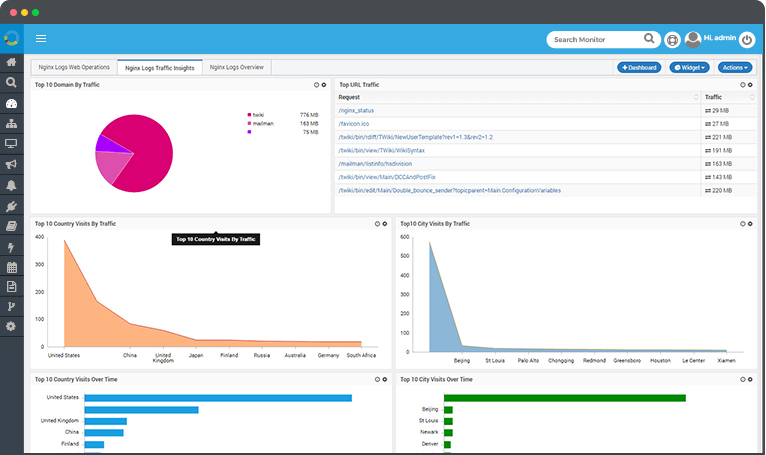Open the help lifebuoy icon in header

point(673,40)
